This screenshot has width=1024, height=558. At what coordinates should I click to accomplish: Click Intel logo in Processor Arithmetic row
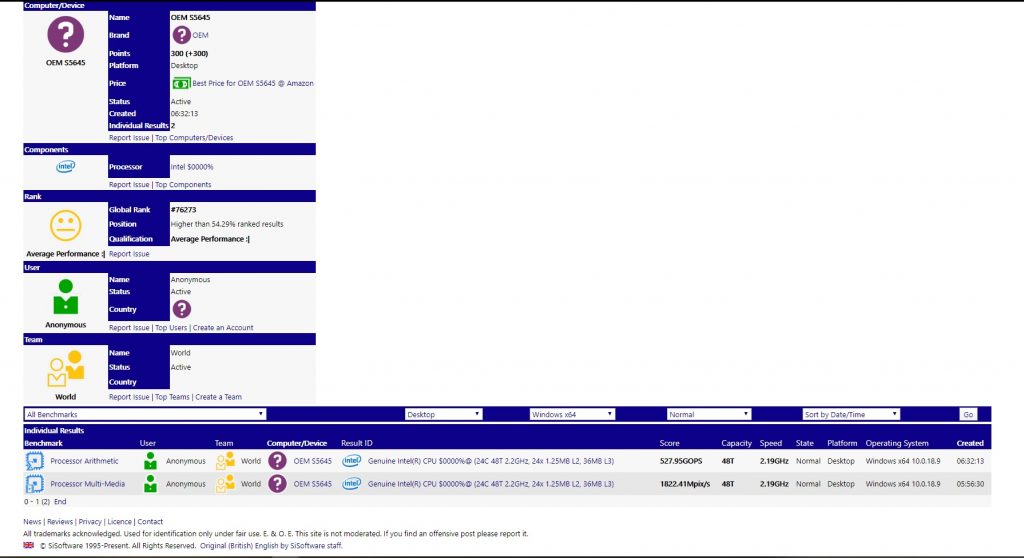coord(351,461)
